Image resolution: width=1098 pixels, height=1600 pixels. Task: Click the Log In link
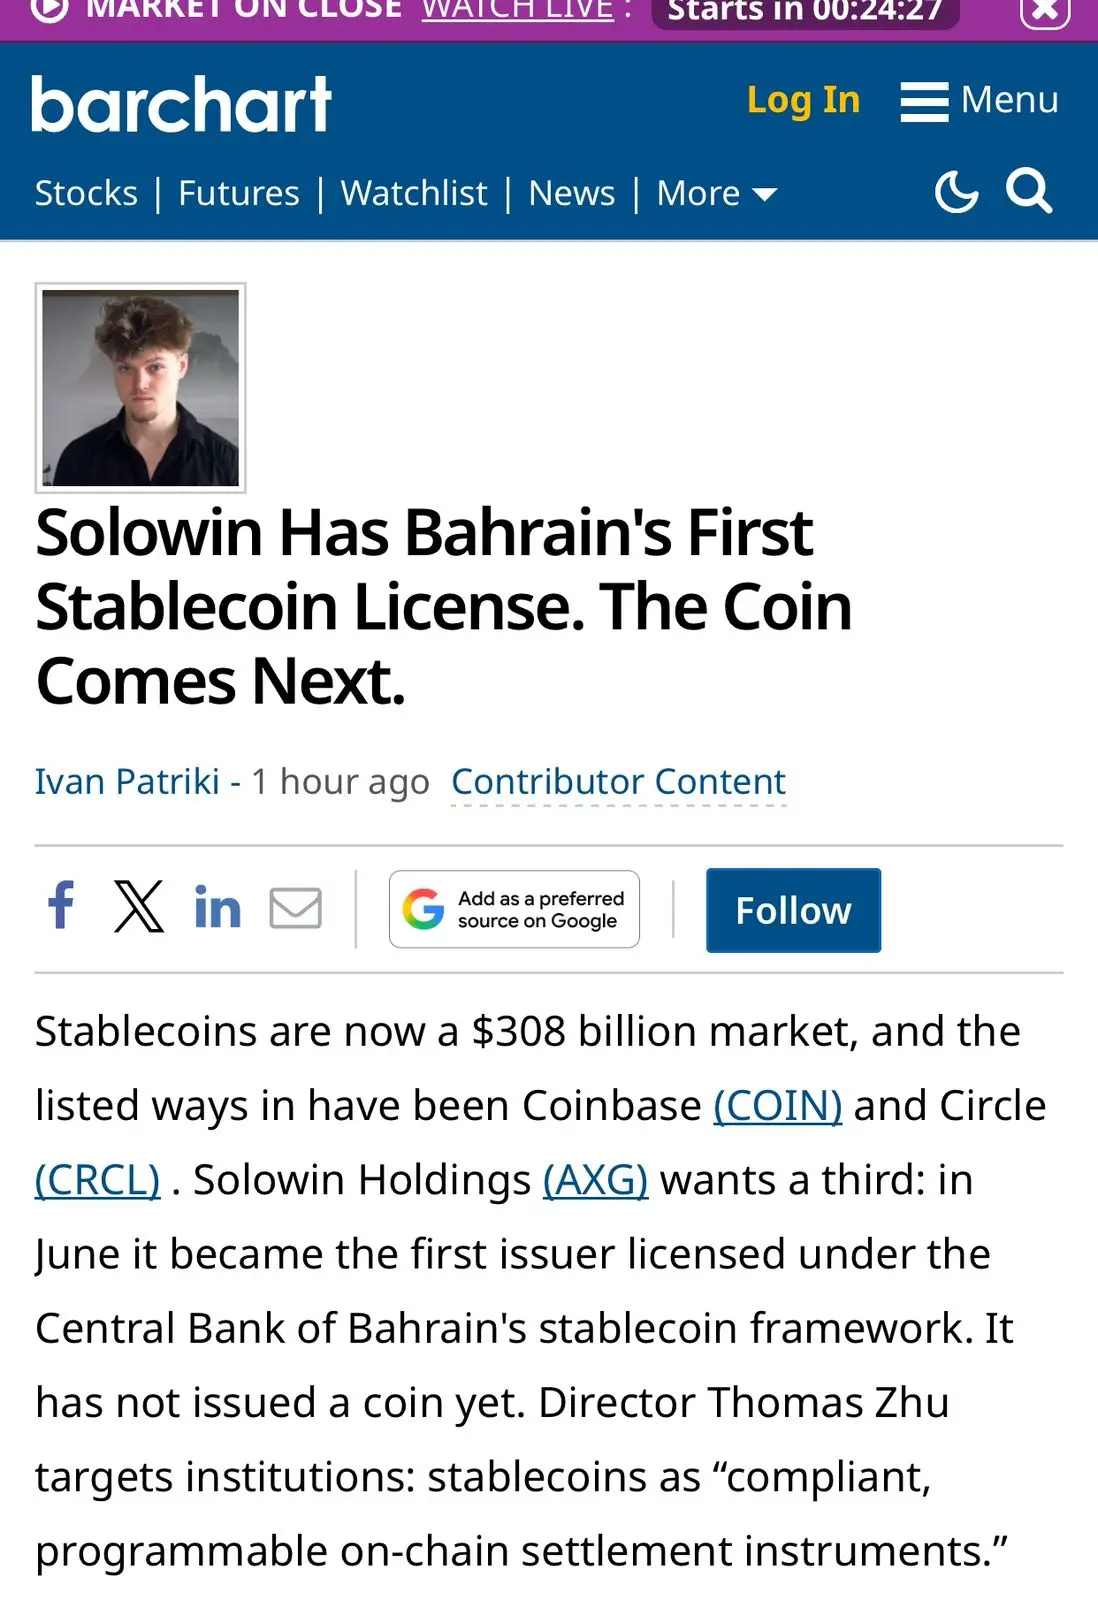(x=803, y=100)
